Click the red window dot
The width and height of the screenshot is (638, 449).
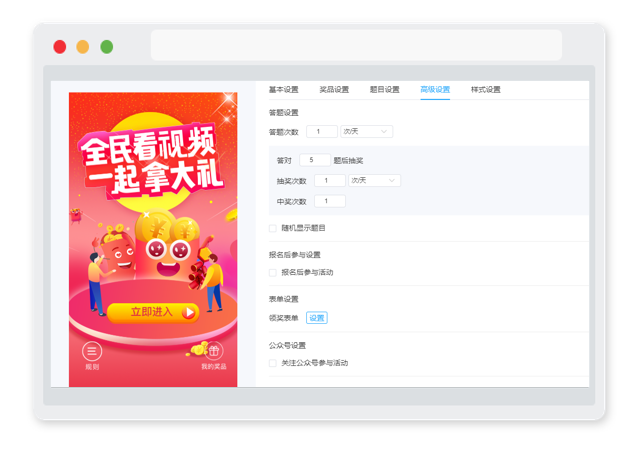coord(60,47)
